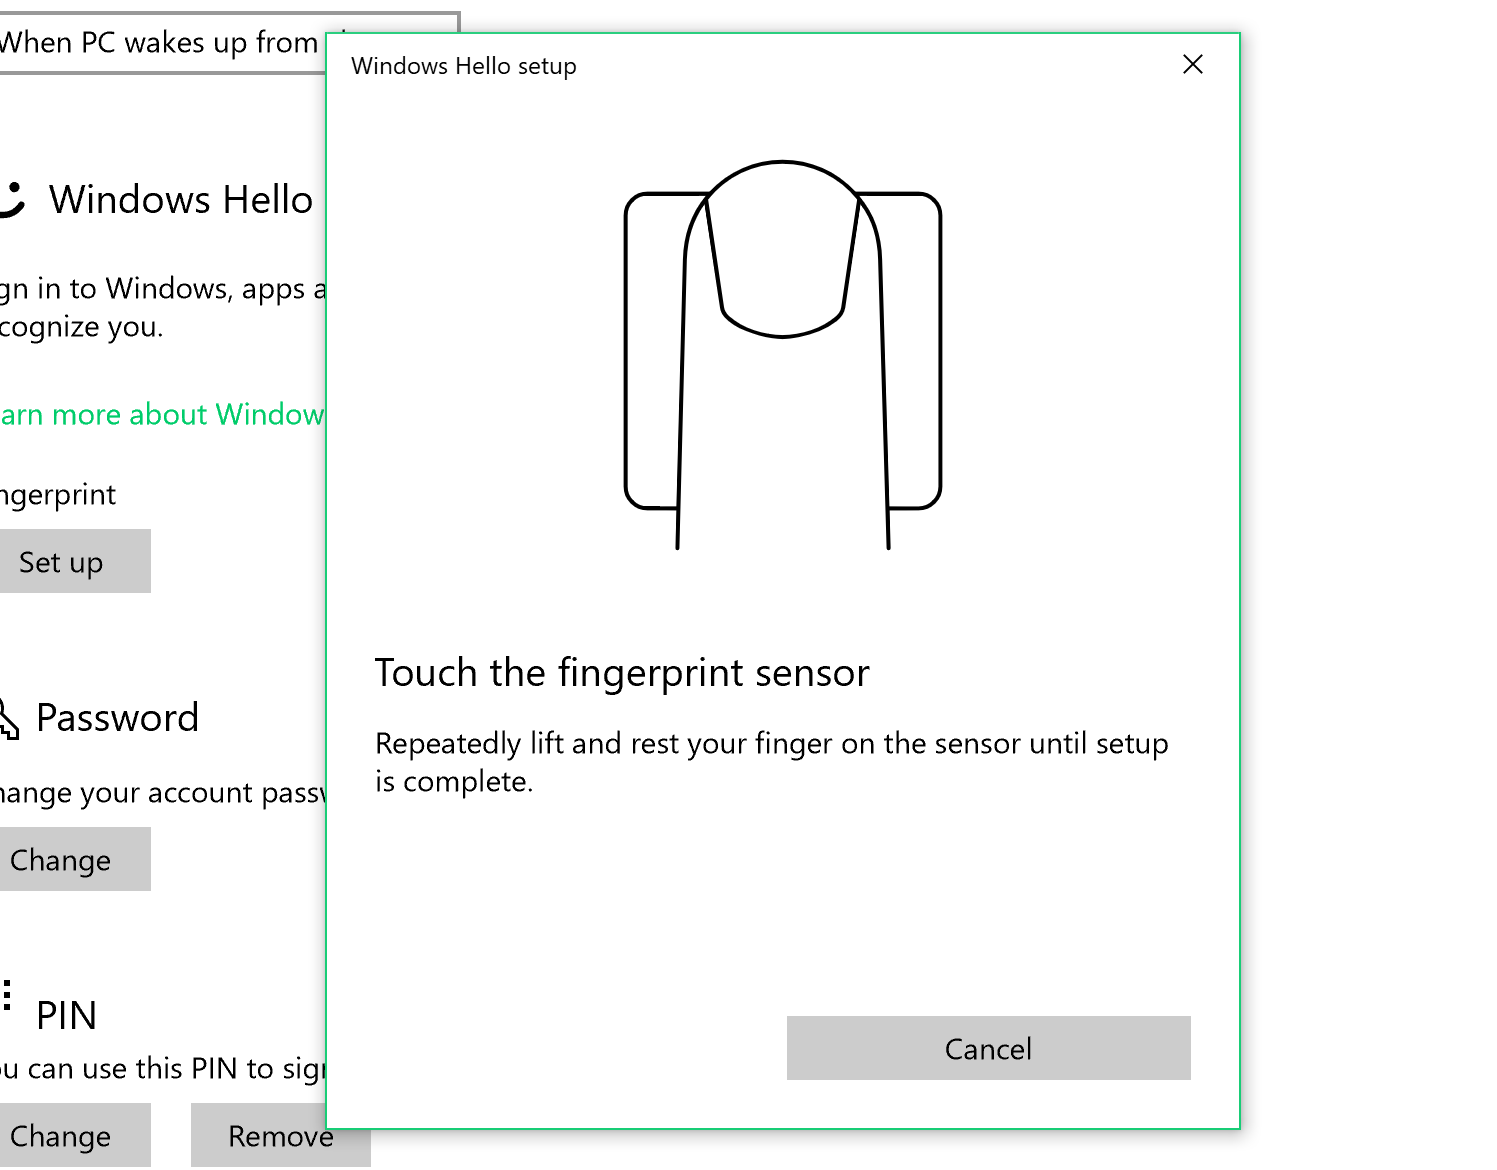Click the Fingerprint label in Settings
The width and height of the screenshot is (1497, 1170).
(58, 495)
